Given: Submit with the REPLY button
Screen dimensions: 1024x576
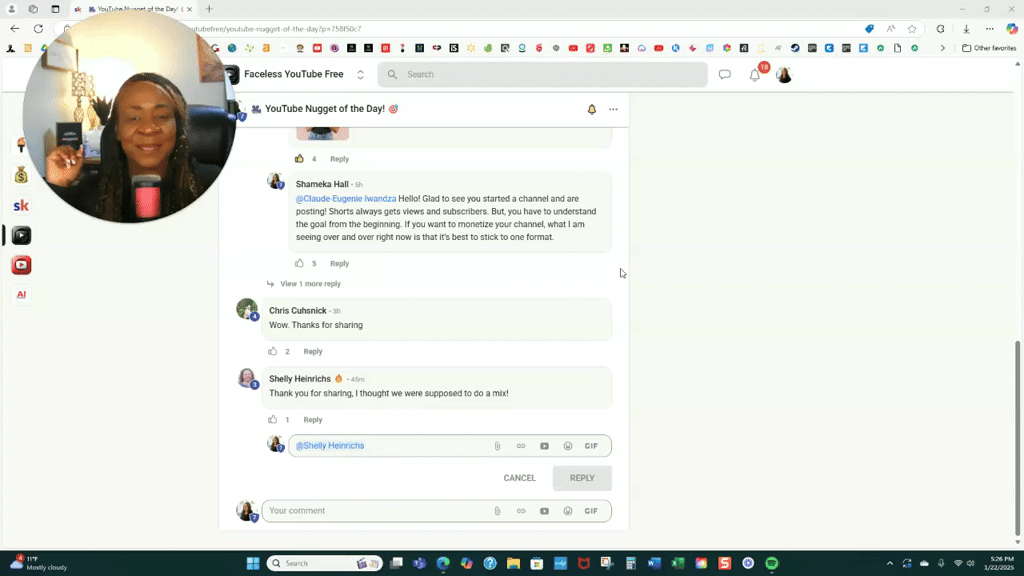Looking at the screenshot, I should (582, 478).
